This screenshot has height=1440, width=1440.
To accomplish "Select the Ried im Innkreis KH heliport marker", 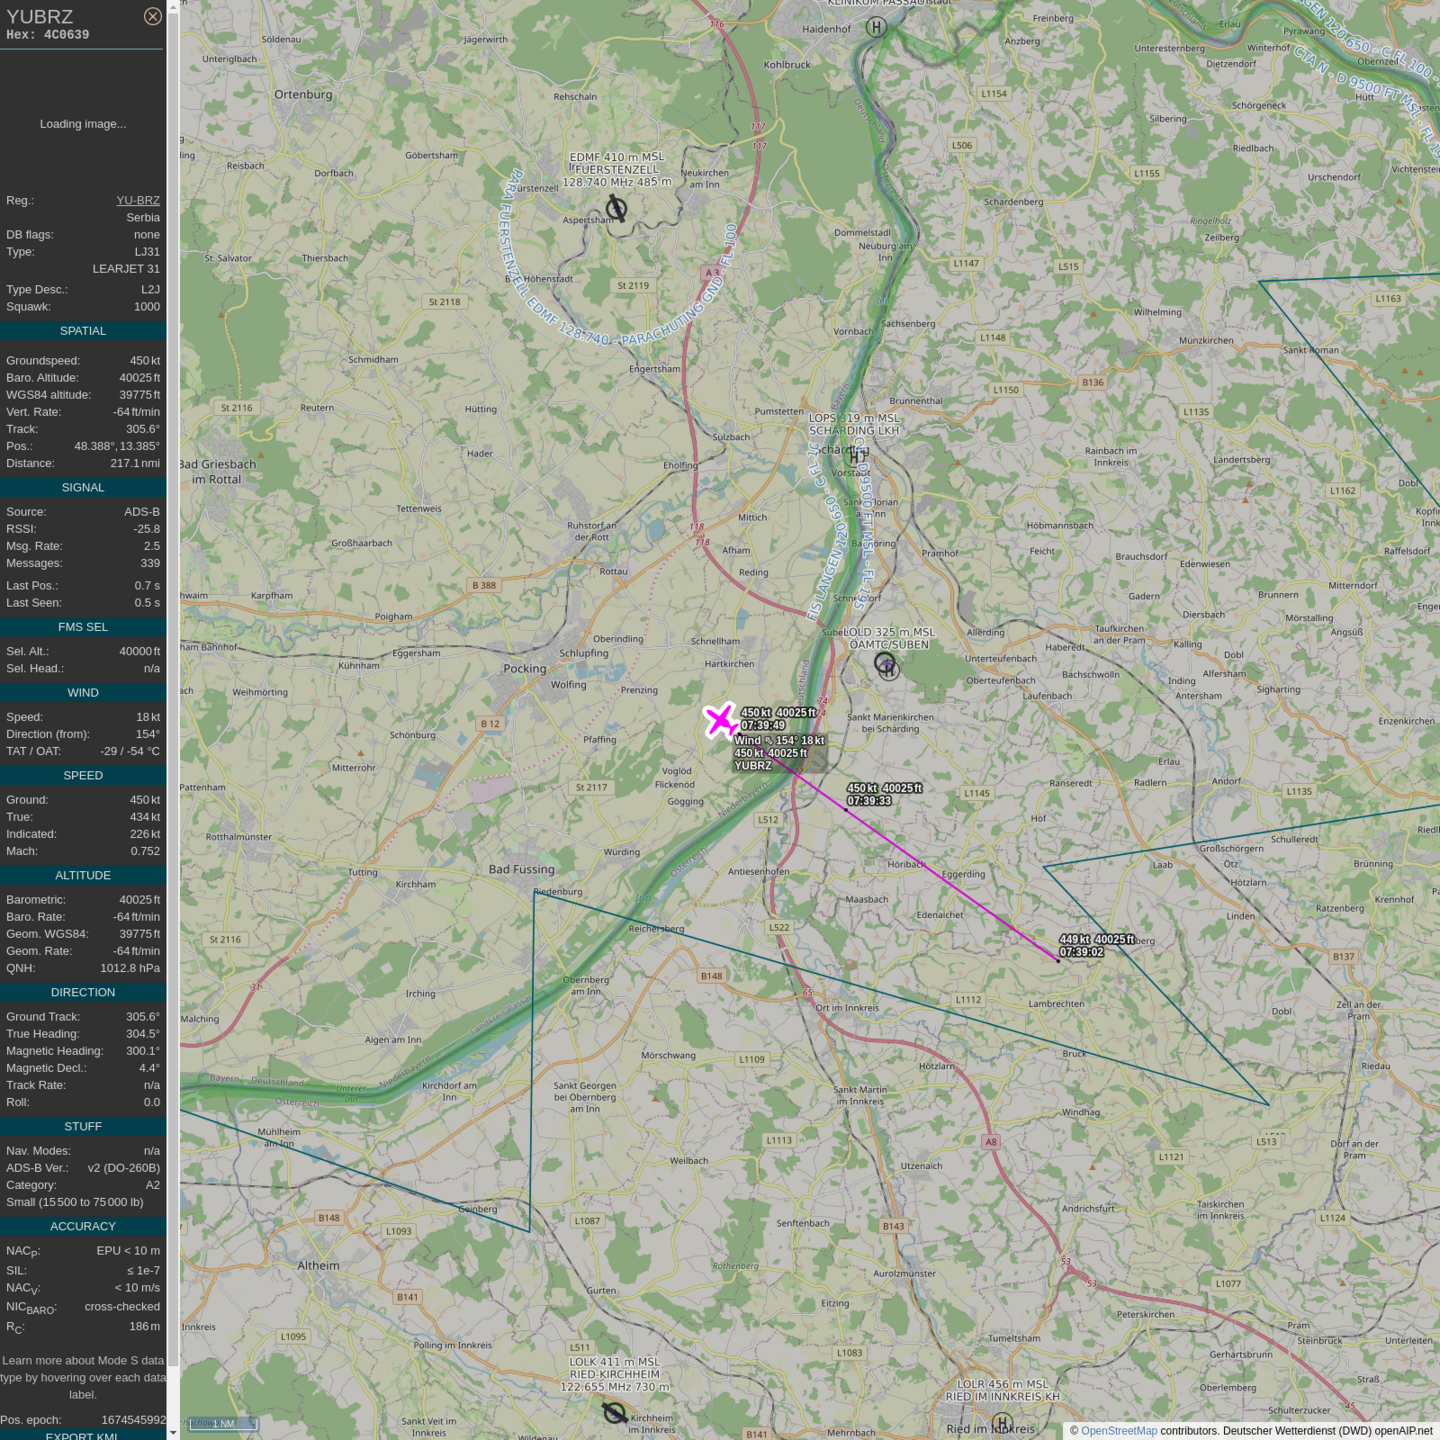I will coord(1001,1423).
